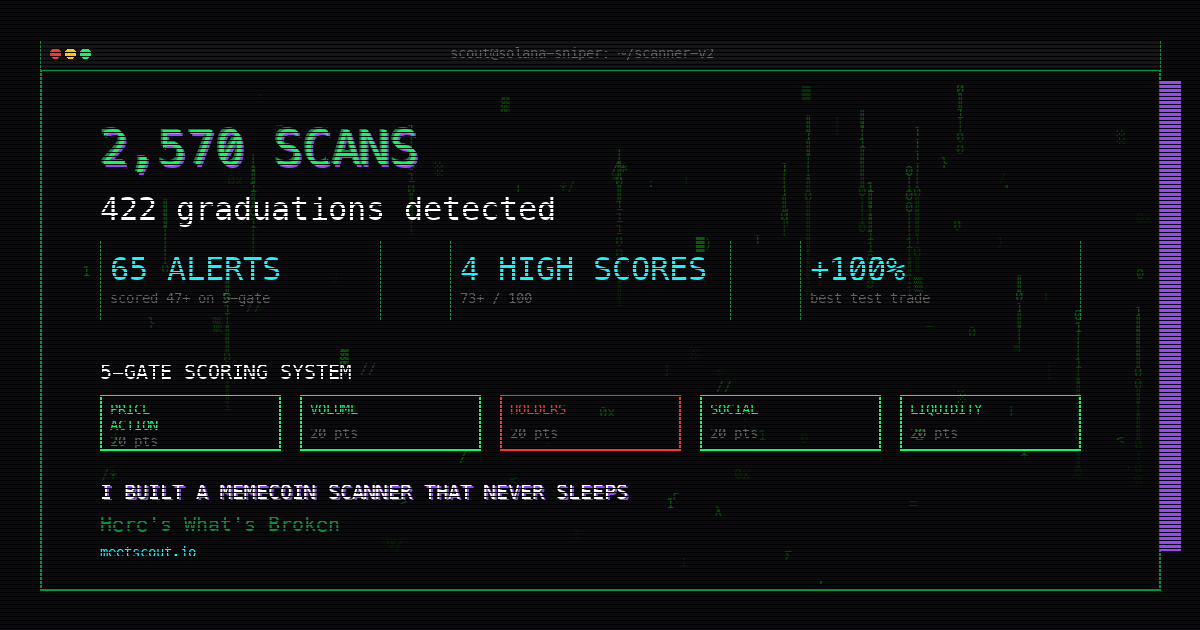
Task: Select the VOLUME gate card
Action: tap(390, 422)
